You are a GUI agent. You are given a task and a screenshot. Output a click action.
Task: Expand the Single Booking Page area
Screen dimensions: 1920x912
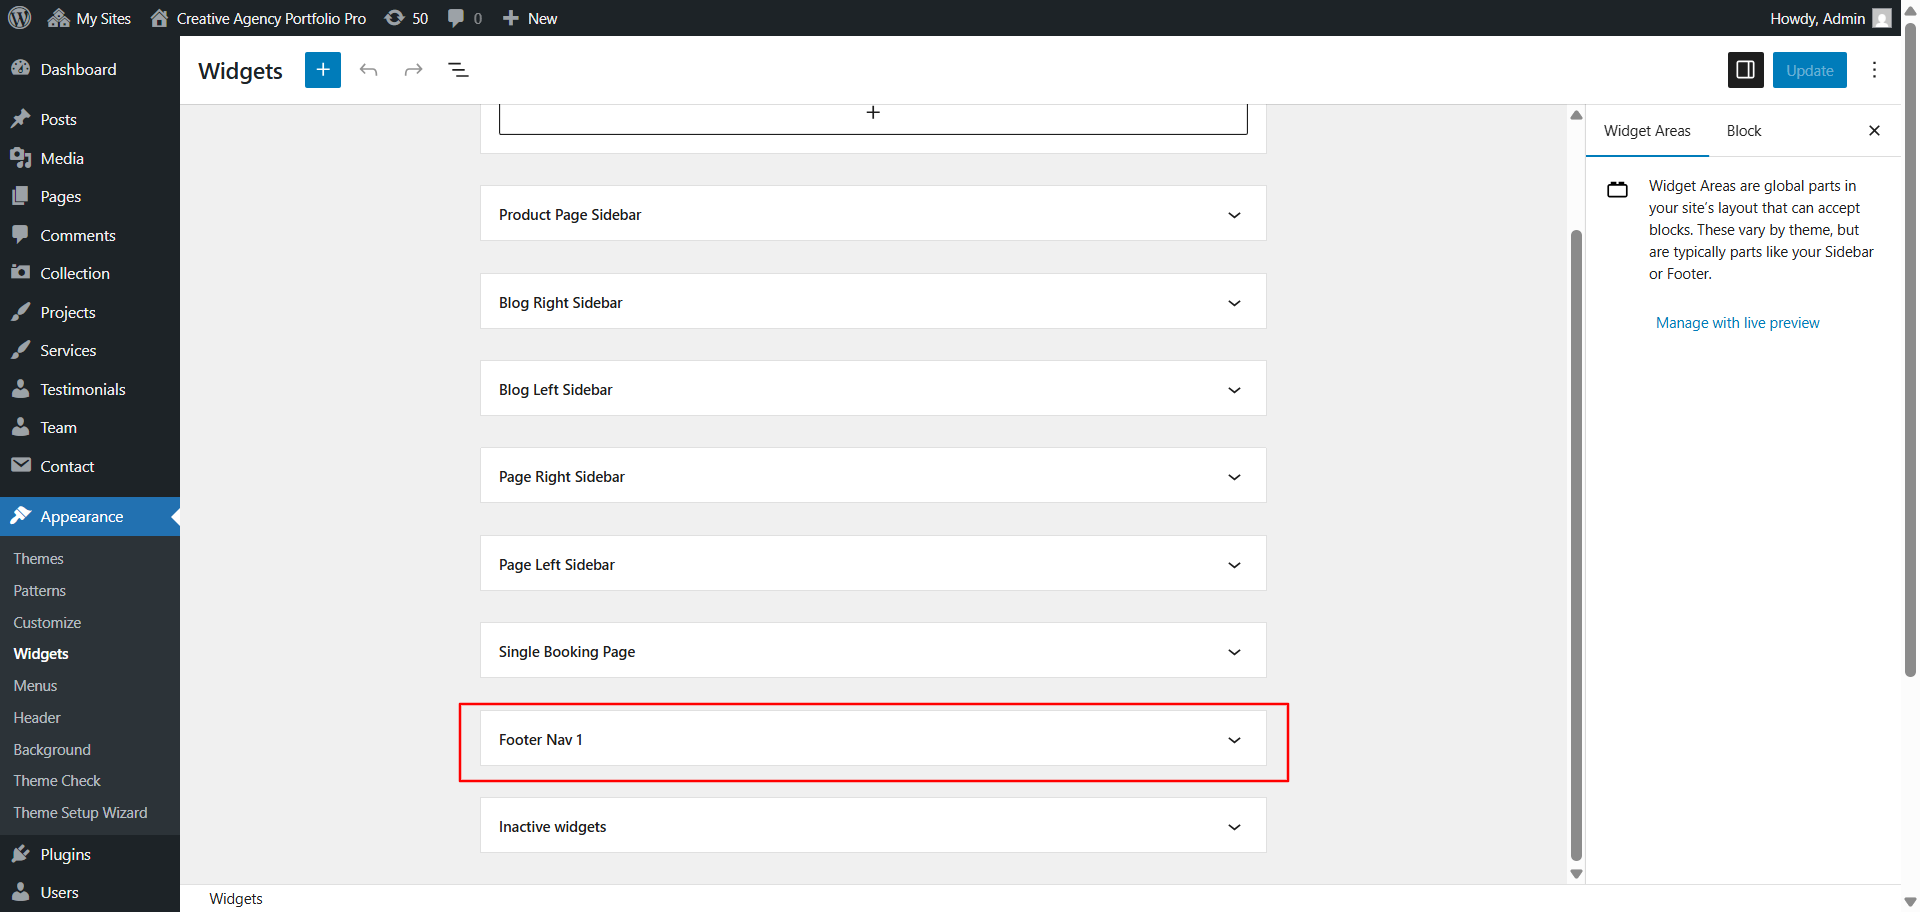873,651
